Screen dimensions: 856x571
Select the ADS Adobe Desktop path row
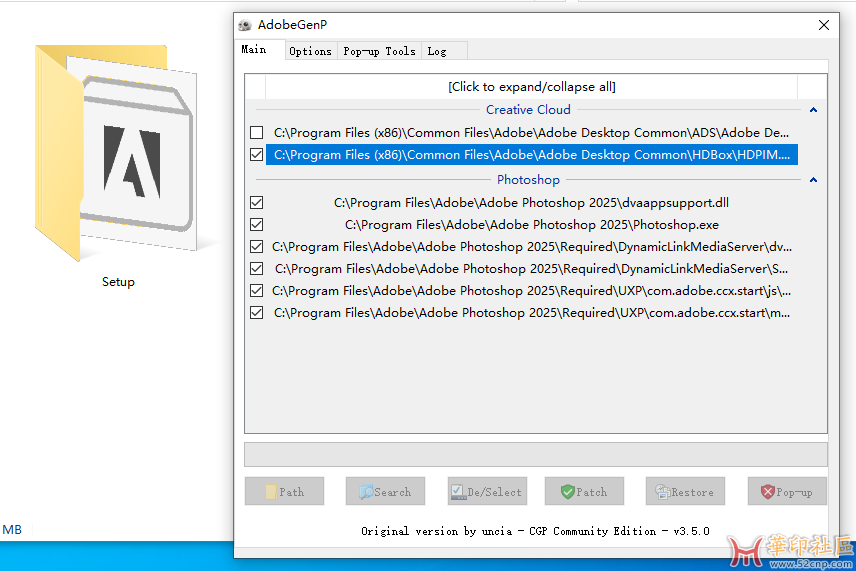click(532, 133)
